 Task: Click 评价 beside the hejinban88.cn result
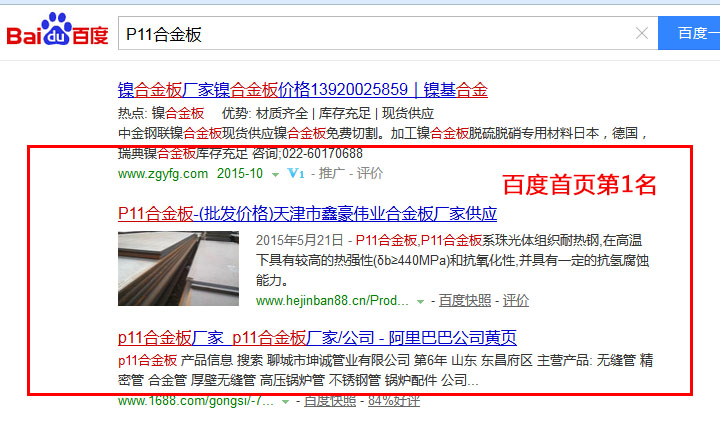click(516, 300)
